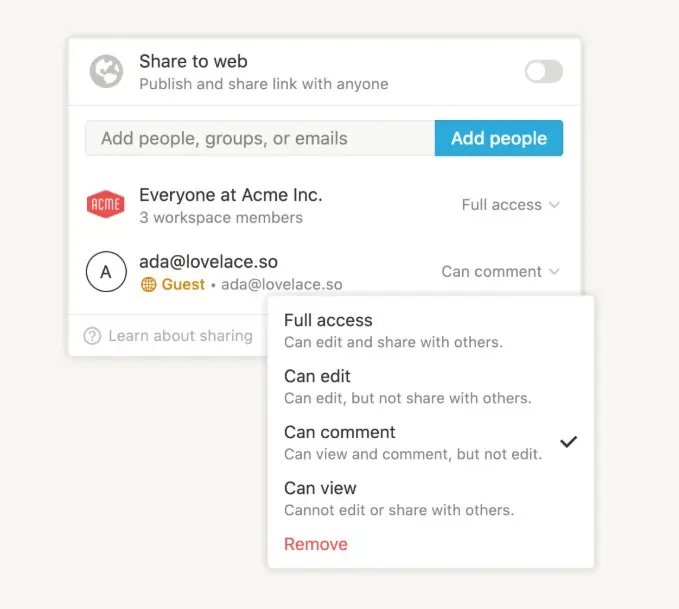Viewport: 679px width, 609px height.
Task: Click the Everyone at Acme Inc. row title
Action: (x=231, y=195)
